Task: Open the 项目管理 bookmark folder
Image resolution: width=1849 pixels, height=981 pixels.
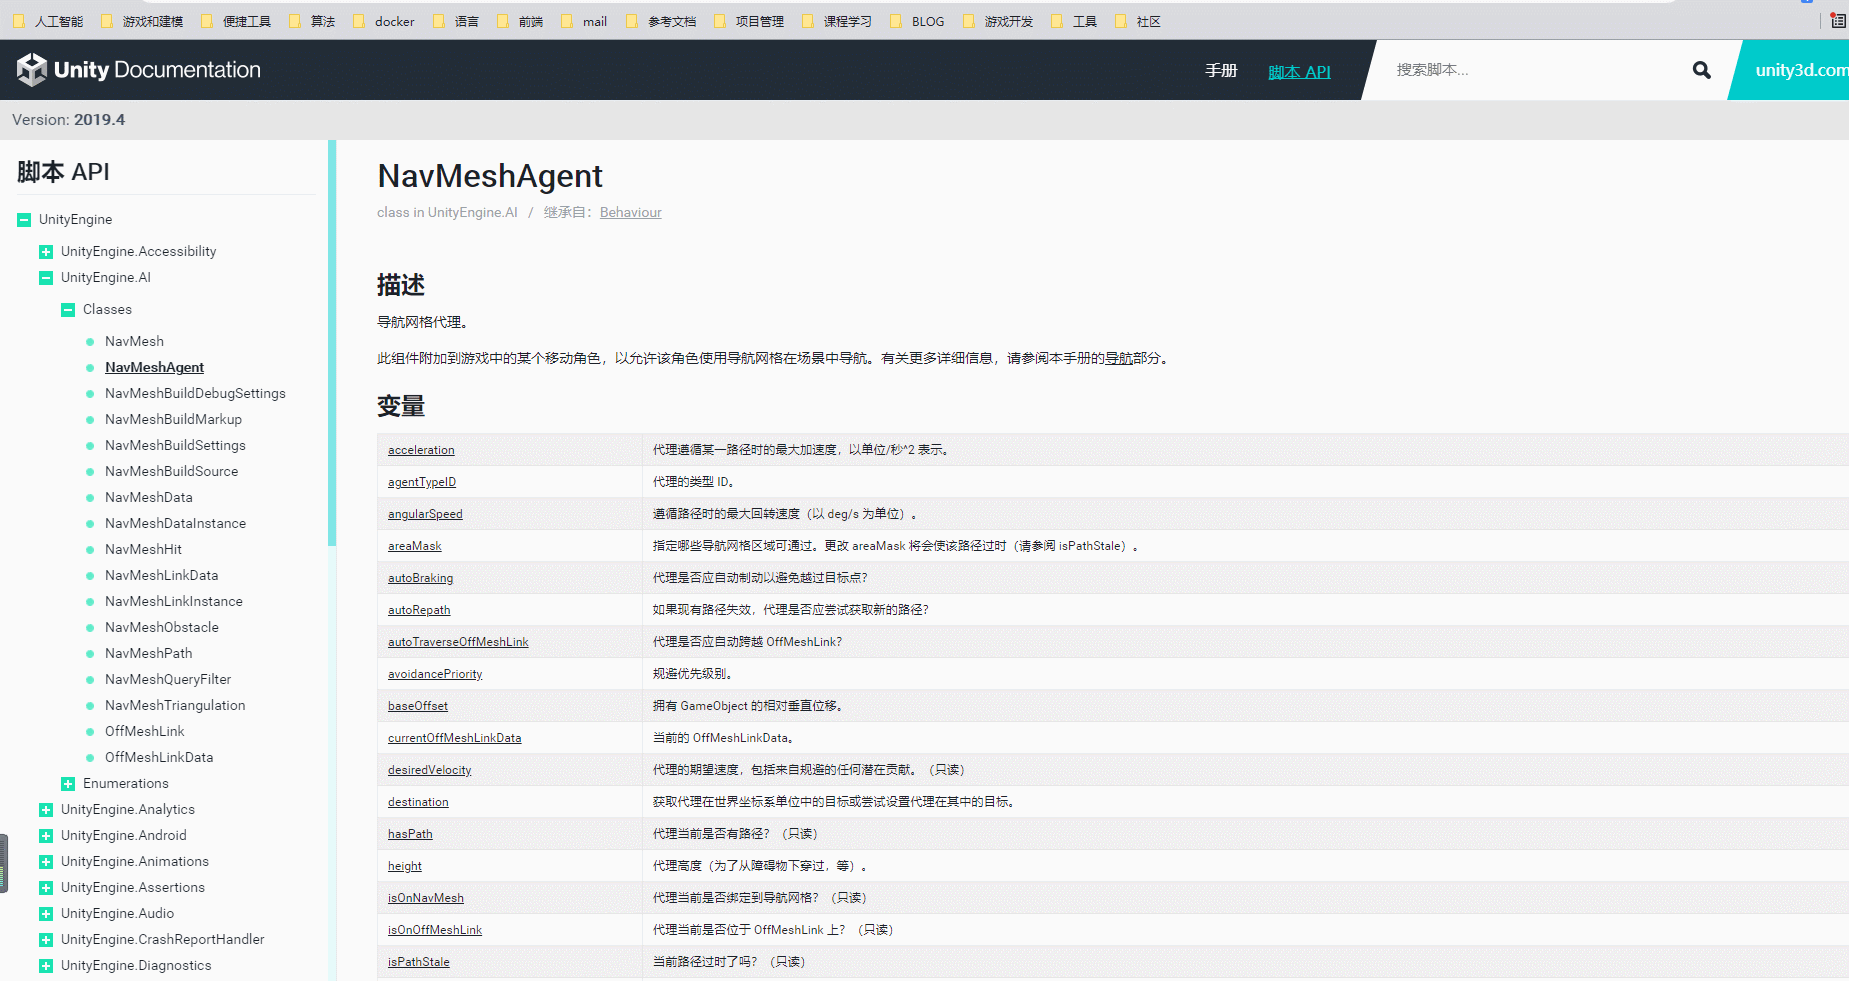Action: (x=749, y=21)
